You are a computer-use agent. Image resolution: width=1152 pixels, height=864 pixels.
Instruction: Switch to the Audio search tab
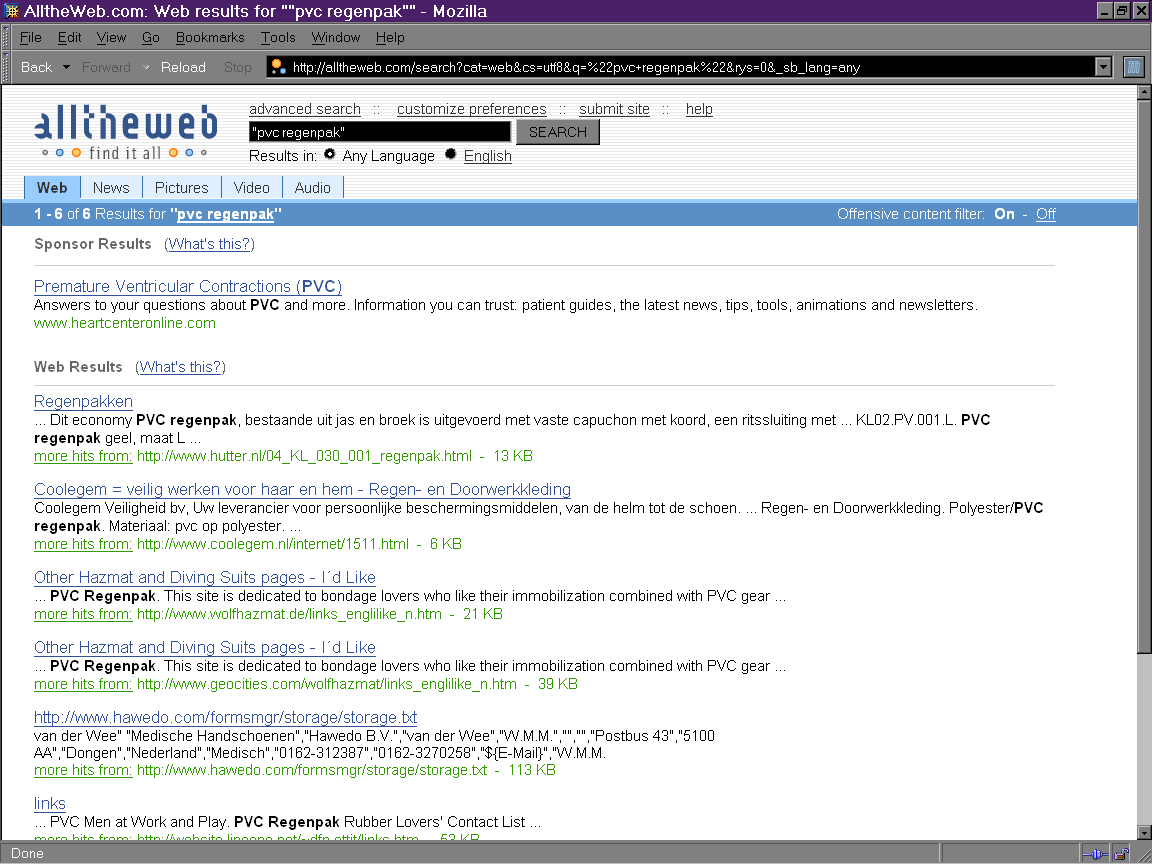[312, 187]
